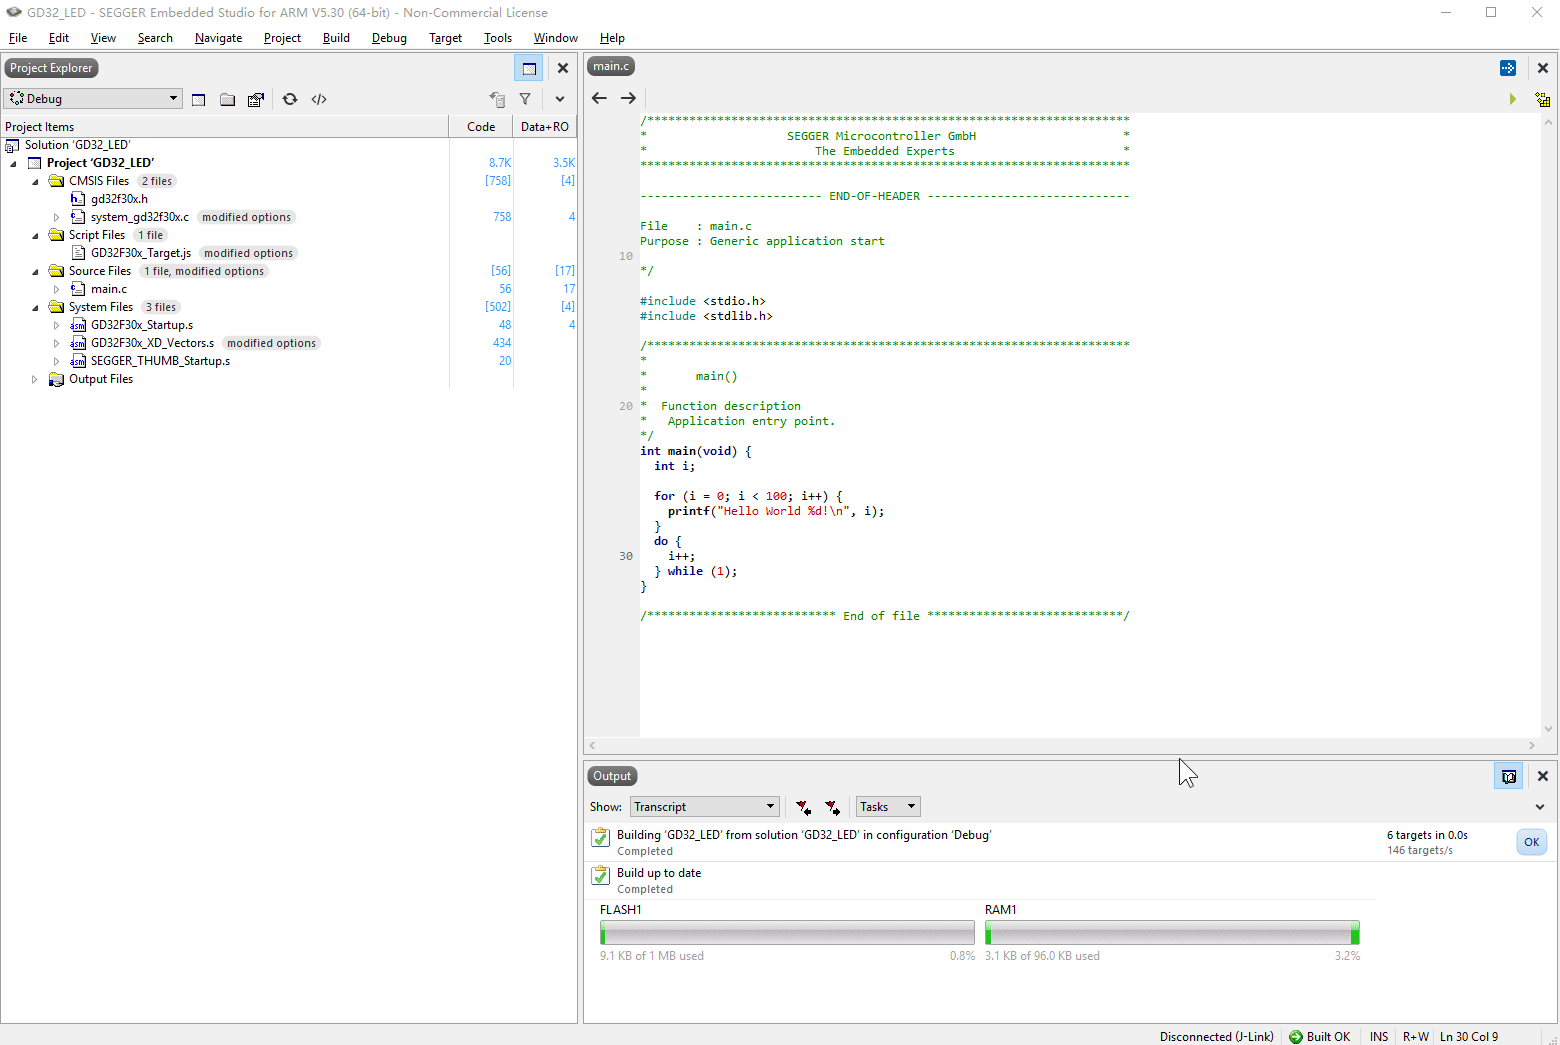Viewport: 1560px width, 1045px height.
Task: Open Output panel overflow chevron
Action: [x=1540, y=807]
